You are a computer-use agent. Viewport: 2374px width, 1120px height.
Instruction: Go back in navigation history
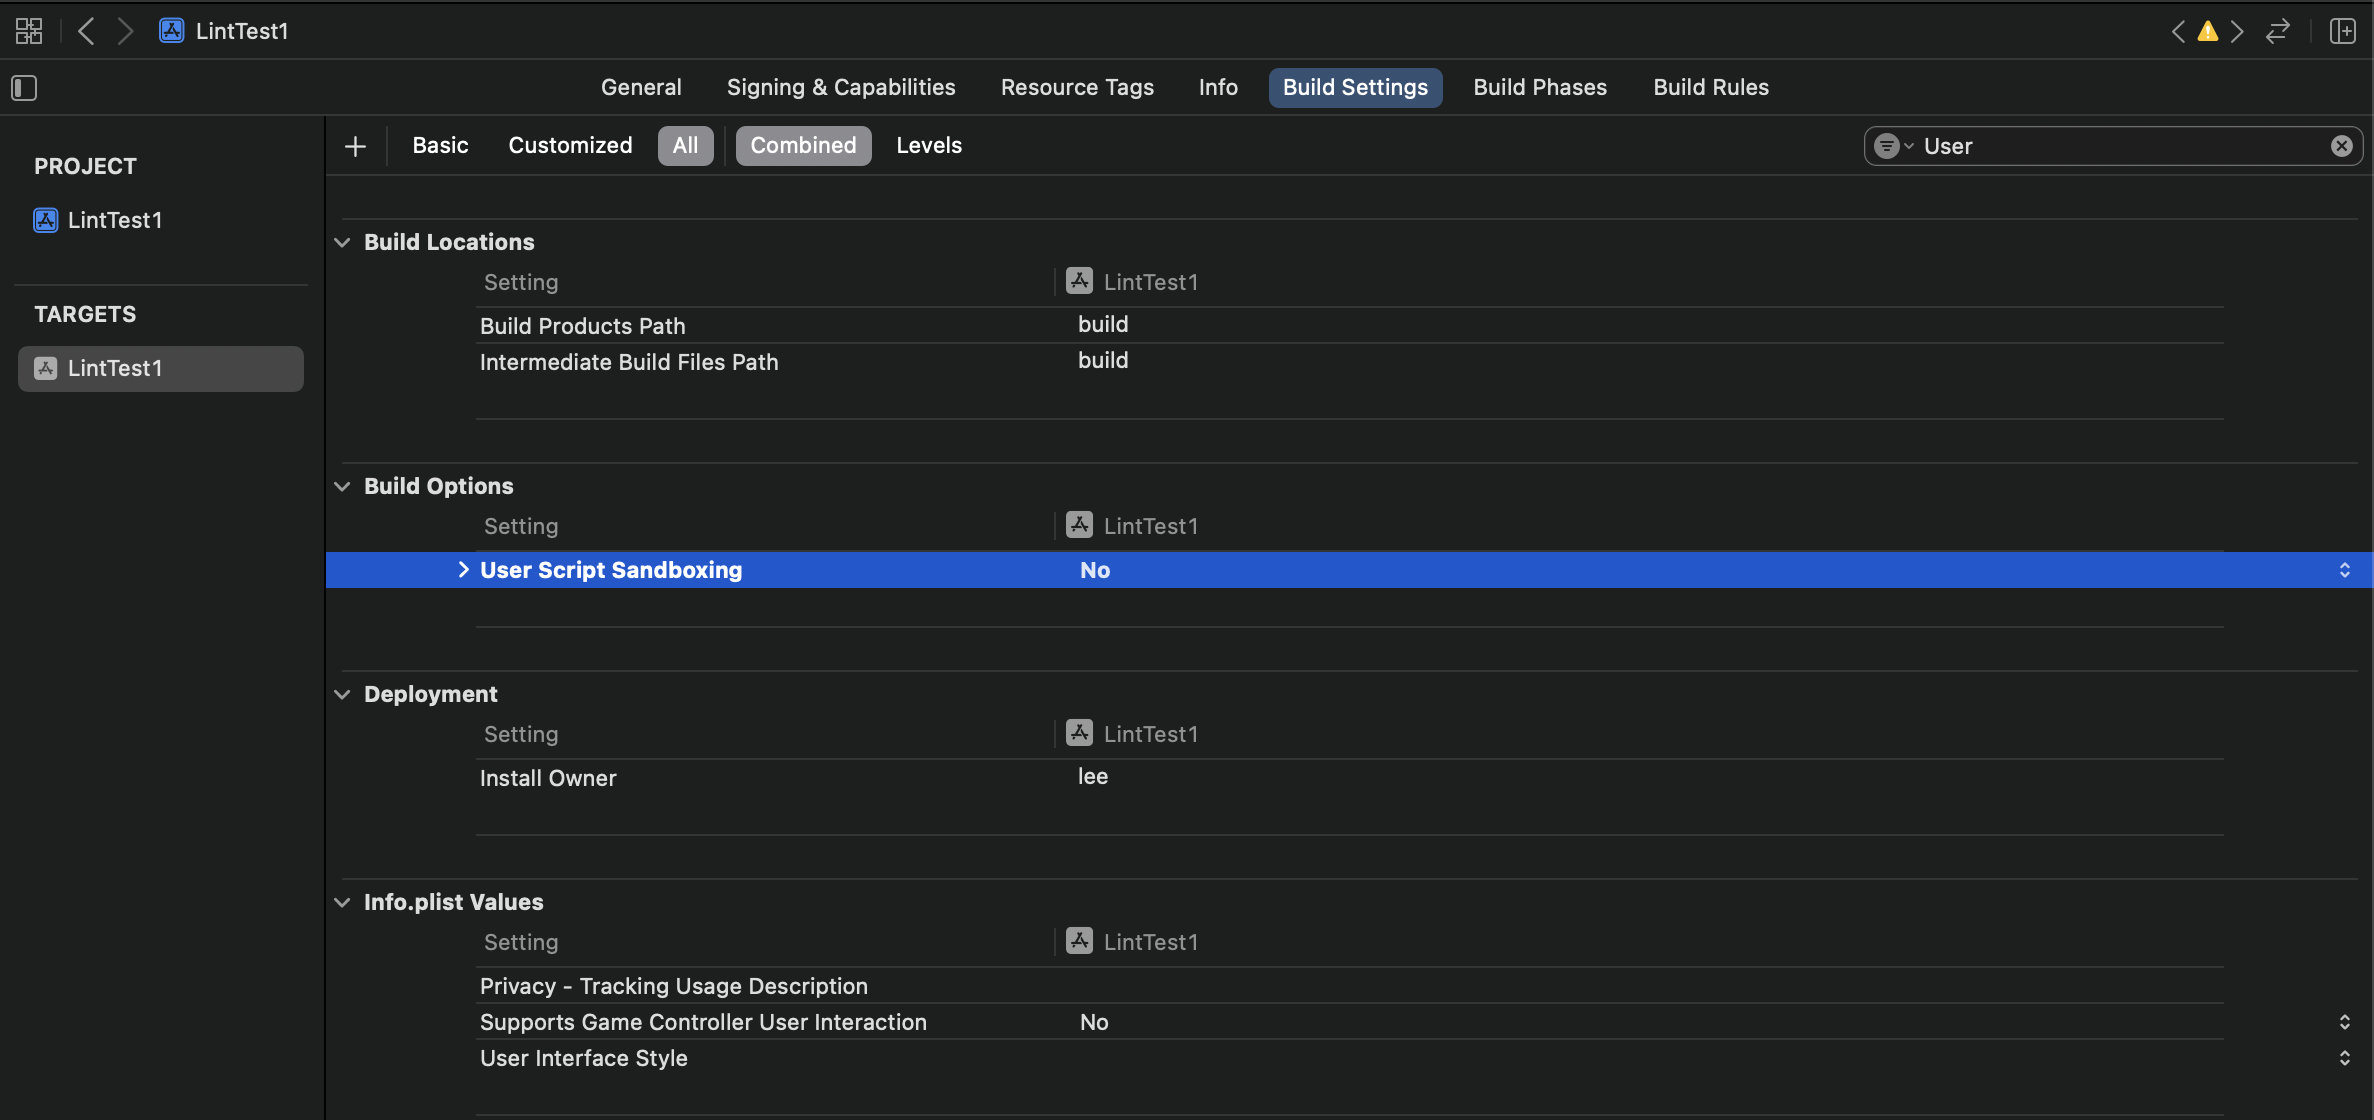(87, 31)
